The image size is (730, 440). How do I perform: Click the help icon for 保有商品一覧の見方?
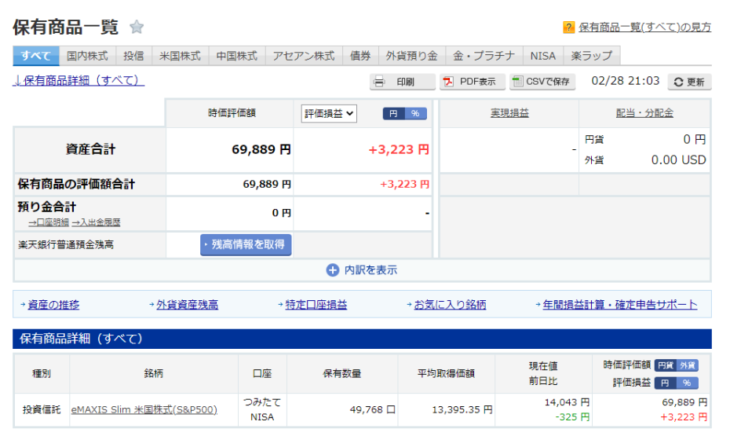[569, 28]
